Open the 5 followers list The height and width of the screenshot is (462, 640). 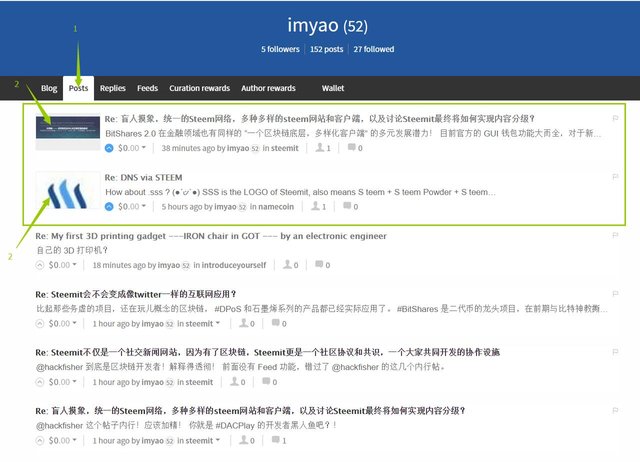tap(280, 49)
